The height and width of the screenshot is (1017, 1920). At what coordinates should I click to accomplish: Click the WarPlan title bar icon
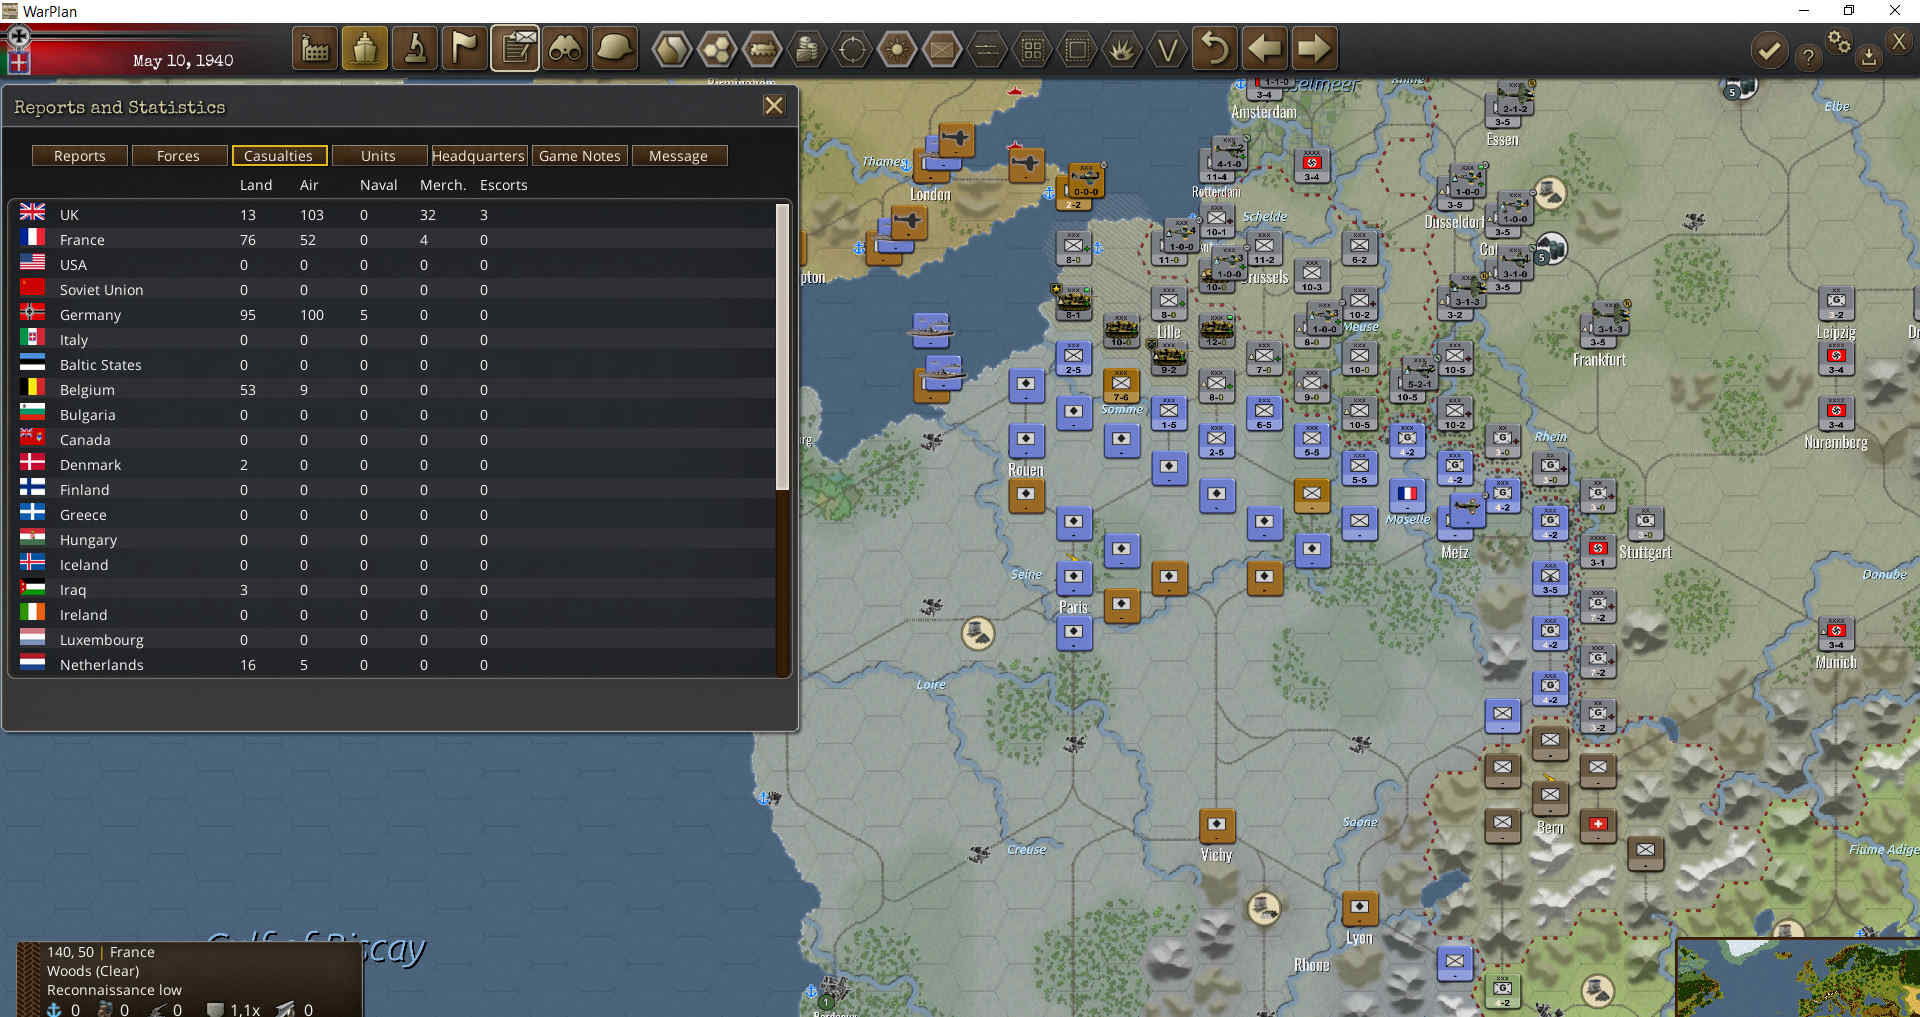pos(10,11)
